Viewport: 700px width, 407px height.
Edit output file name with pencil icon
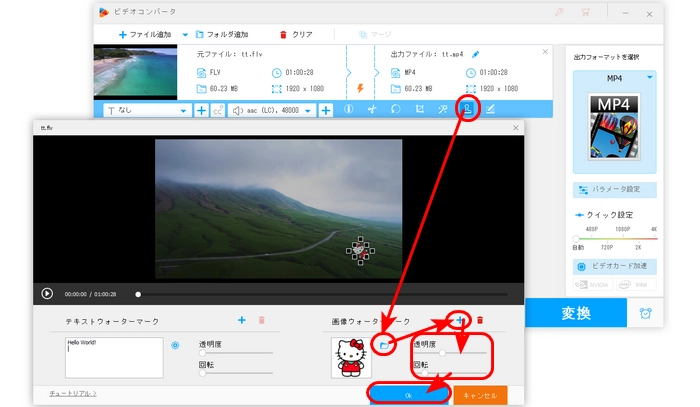click(x=476, y=54)
